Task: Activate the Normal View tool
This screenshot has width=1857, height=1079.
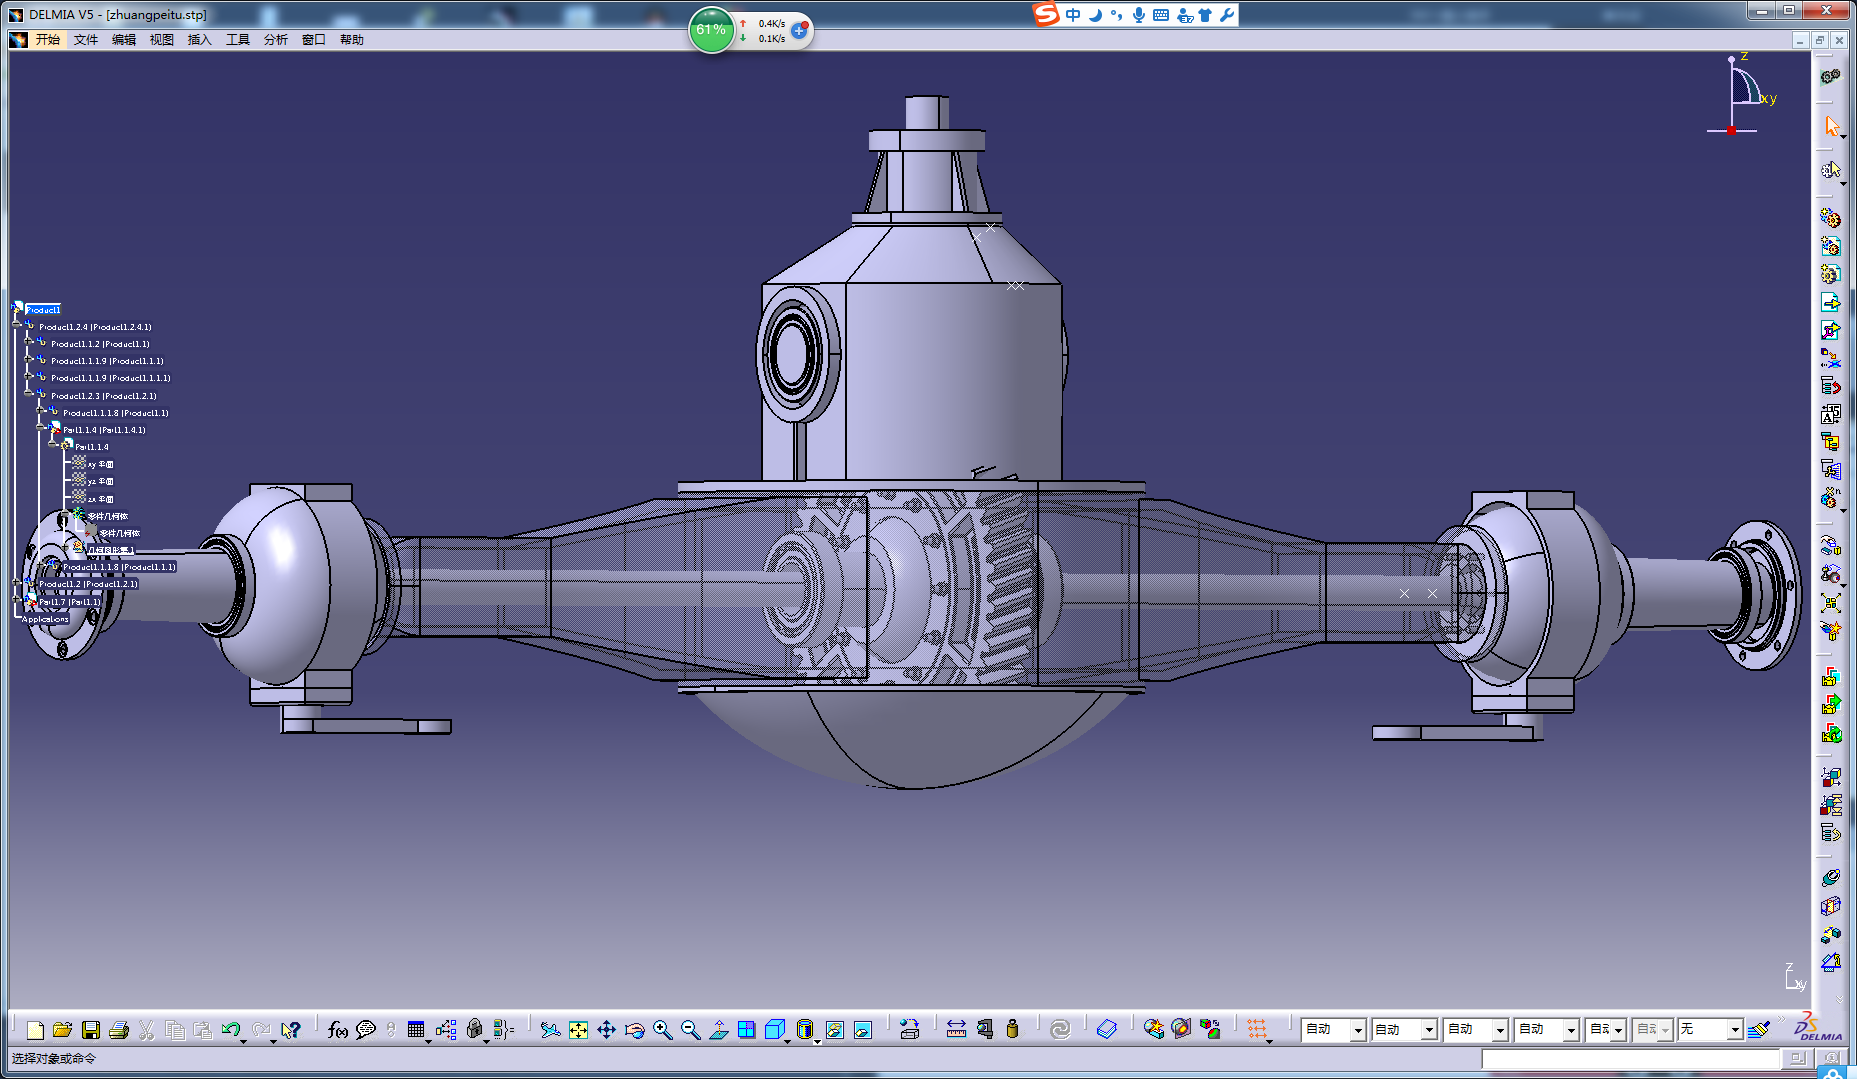Action: tap(718, 1029)
